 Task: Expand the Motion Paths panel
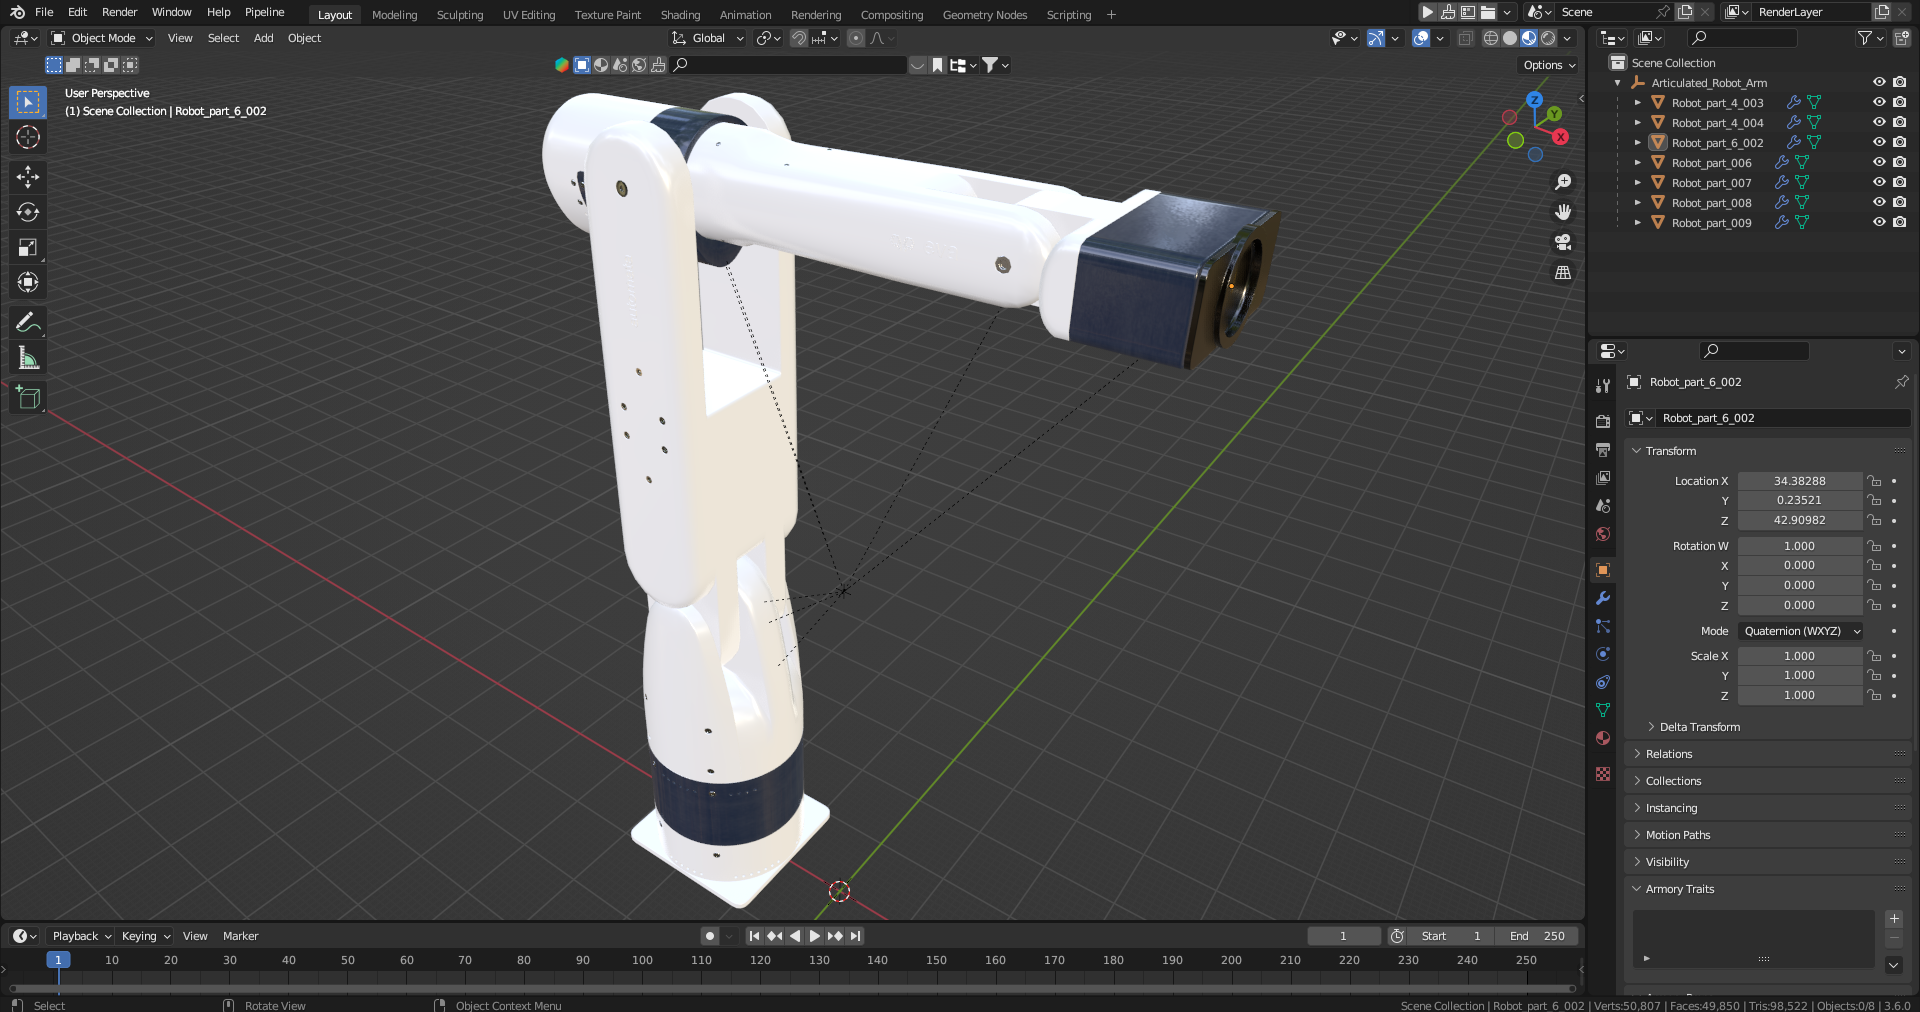coord(1678,835)
